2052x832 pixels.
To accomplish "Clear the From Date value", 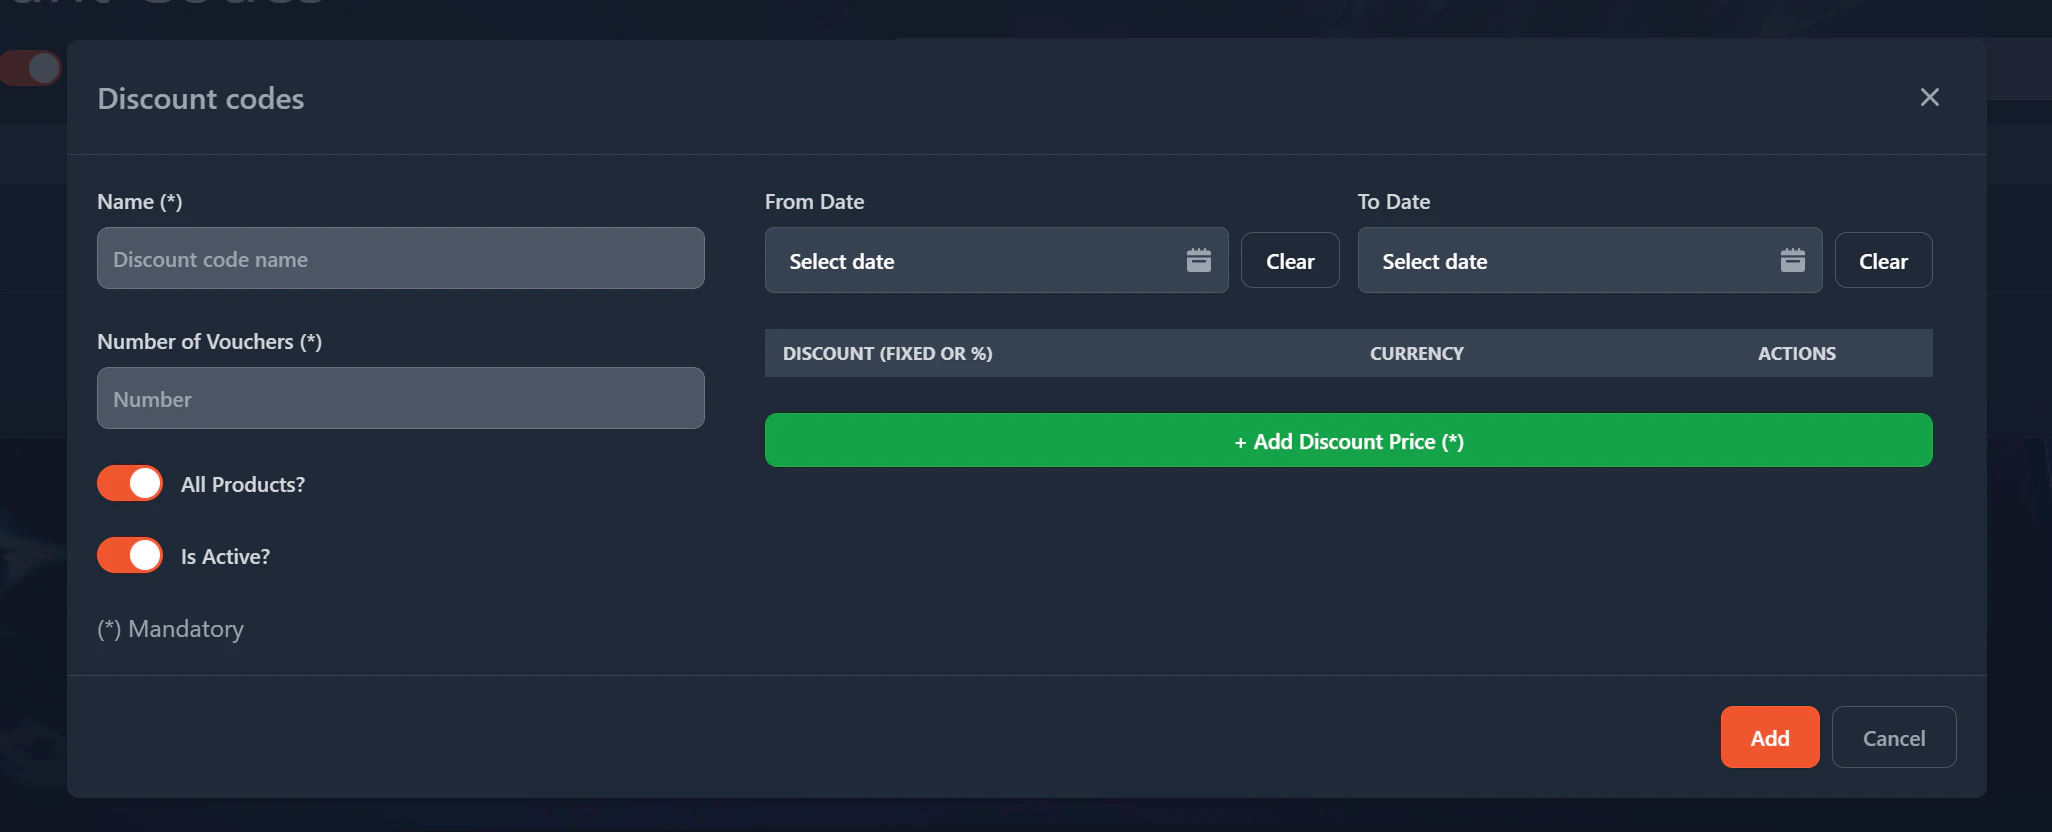I will 1290,260.
